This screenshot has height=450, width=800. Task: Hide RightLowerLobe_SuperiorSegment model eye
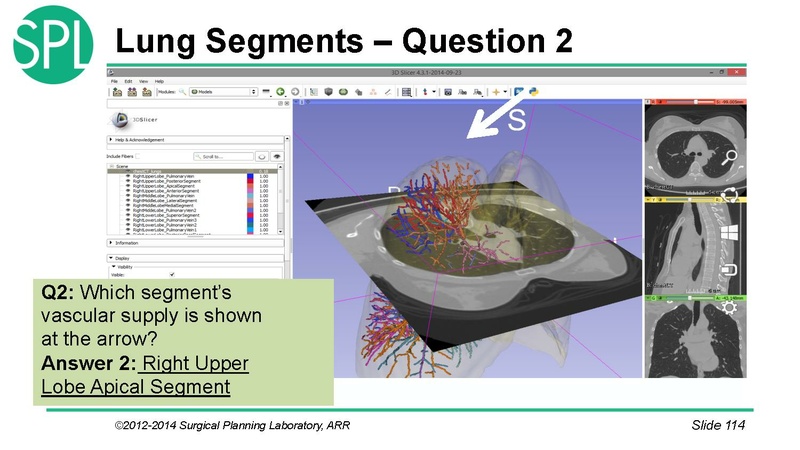128,215
